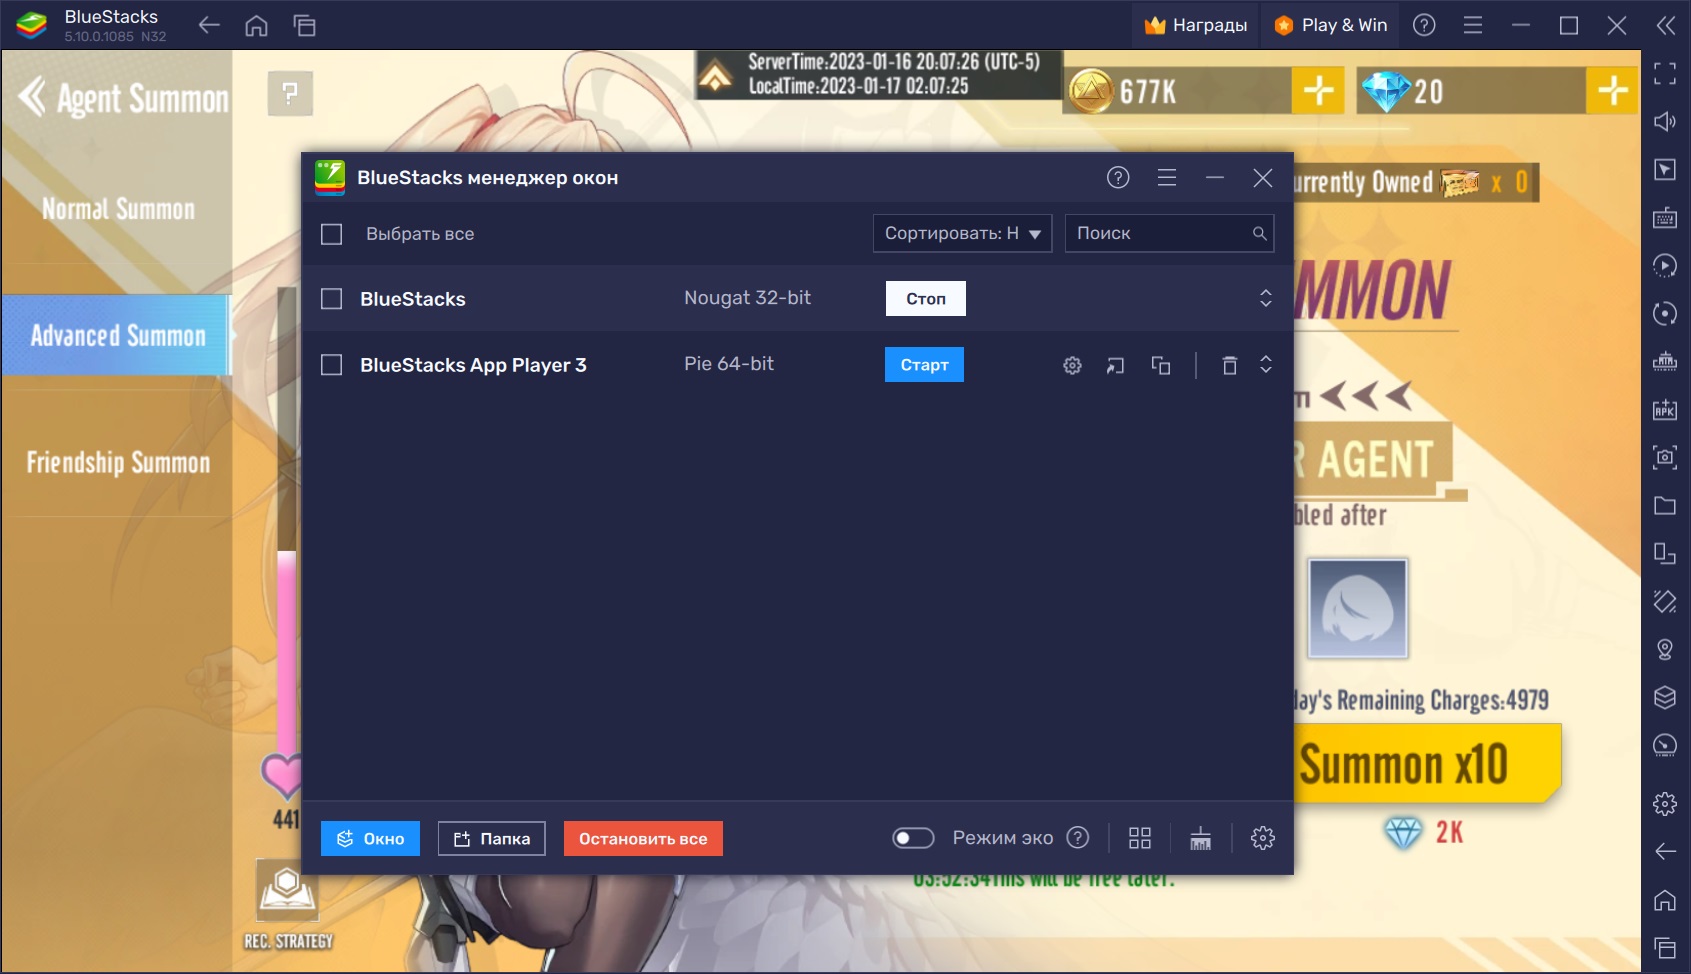
Task: Open settings gear in right sidebar
Action: tap(1665, 803)
